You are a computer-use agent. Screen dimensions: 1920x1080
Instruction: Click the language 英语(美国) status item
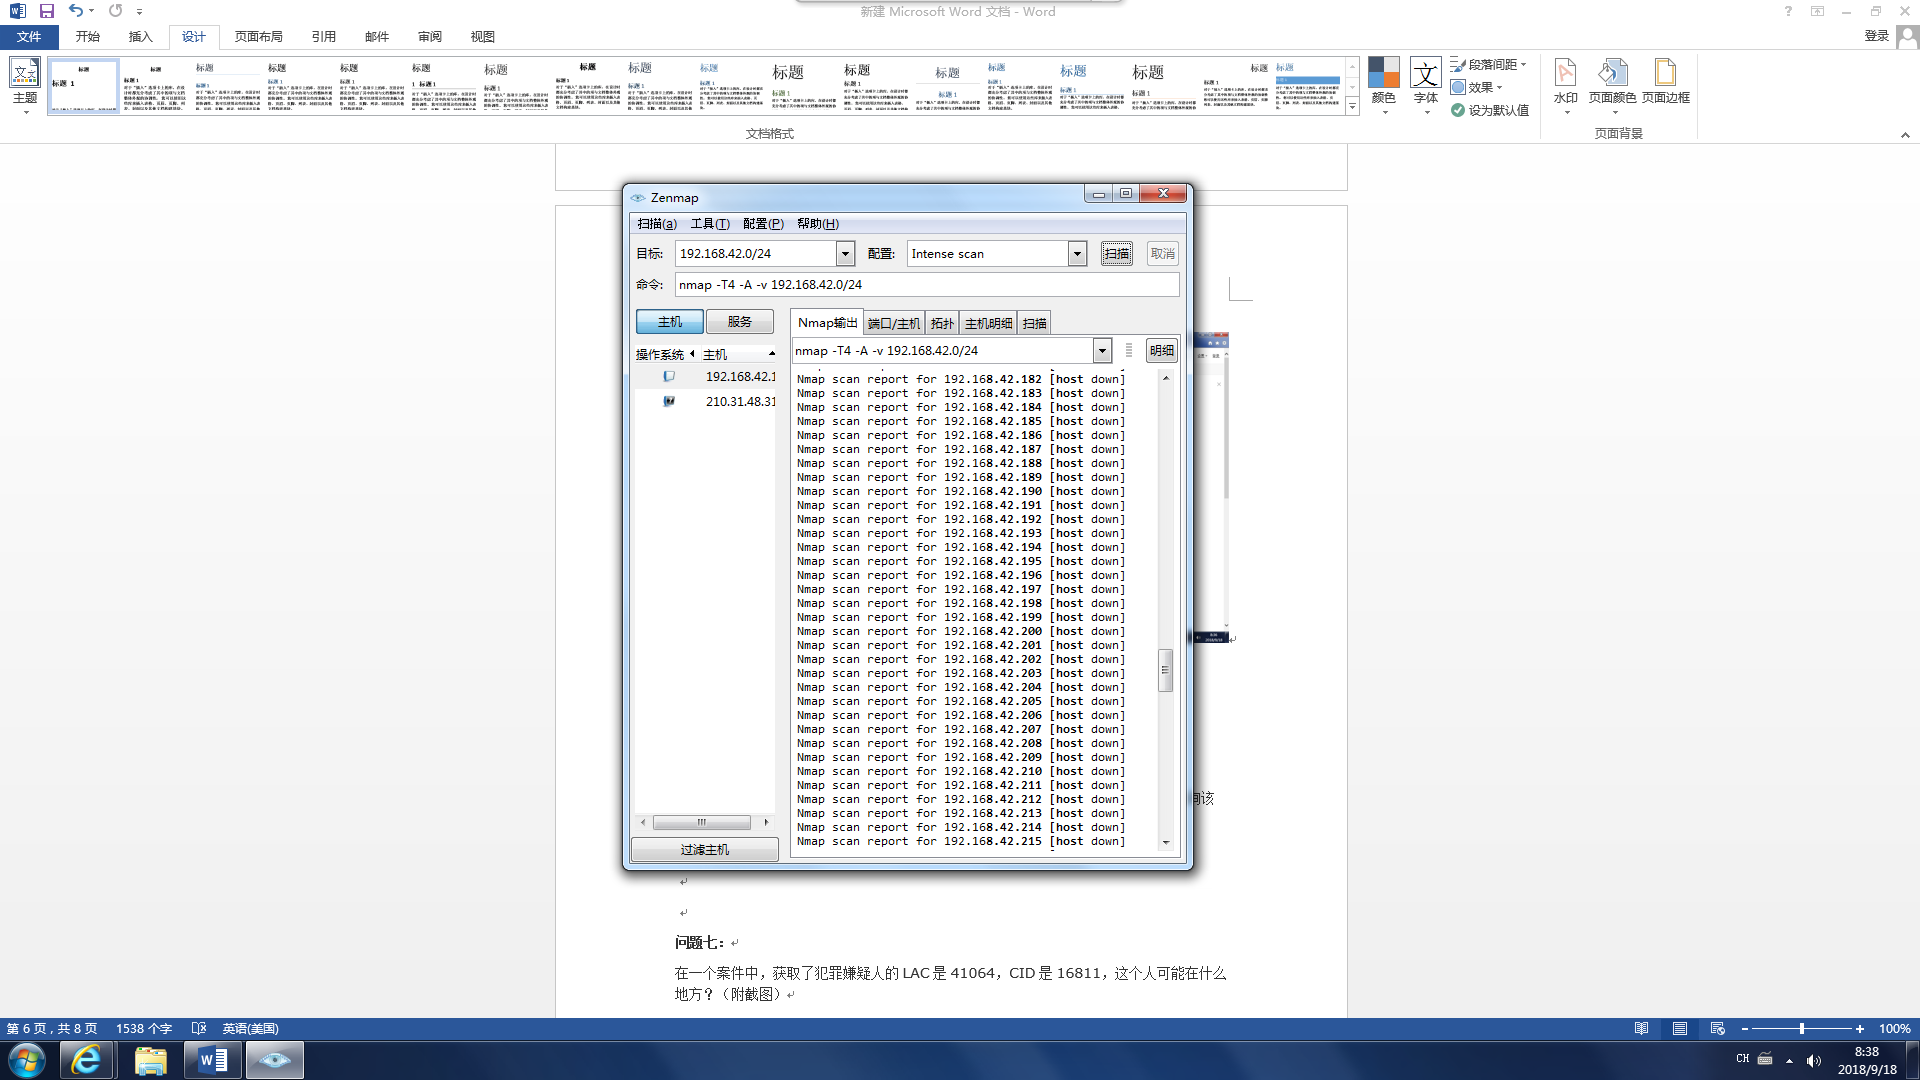[251, 1028]
